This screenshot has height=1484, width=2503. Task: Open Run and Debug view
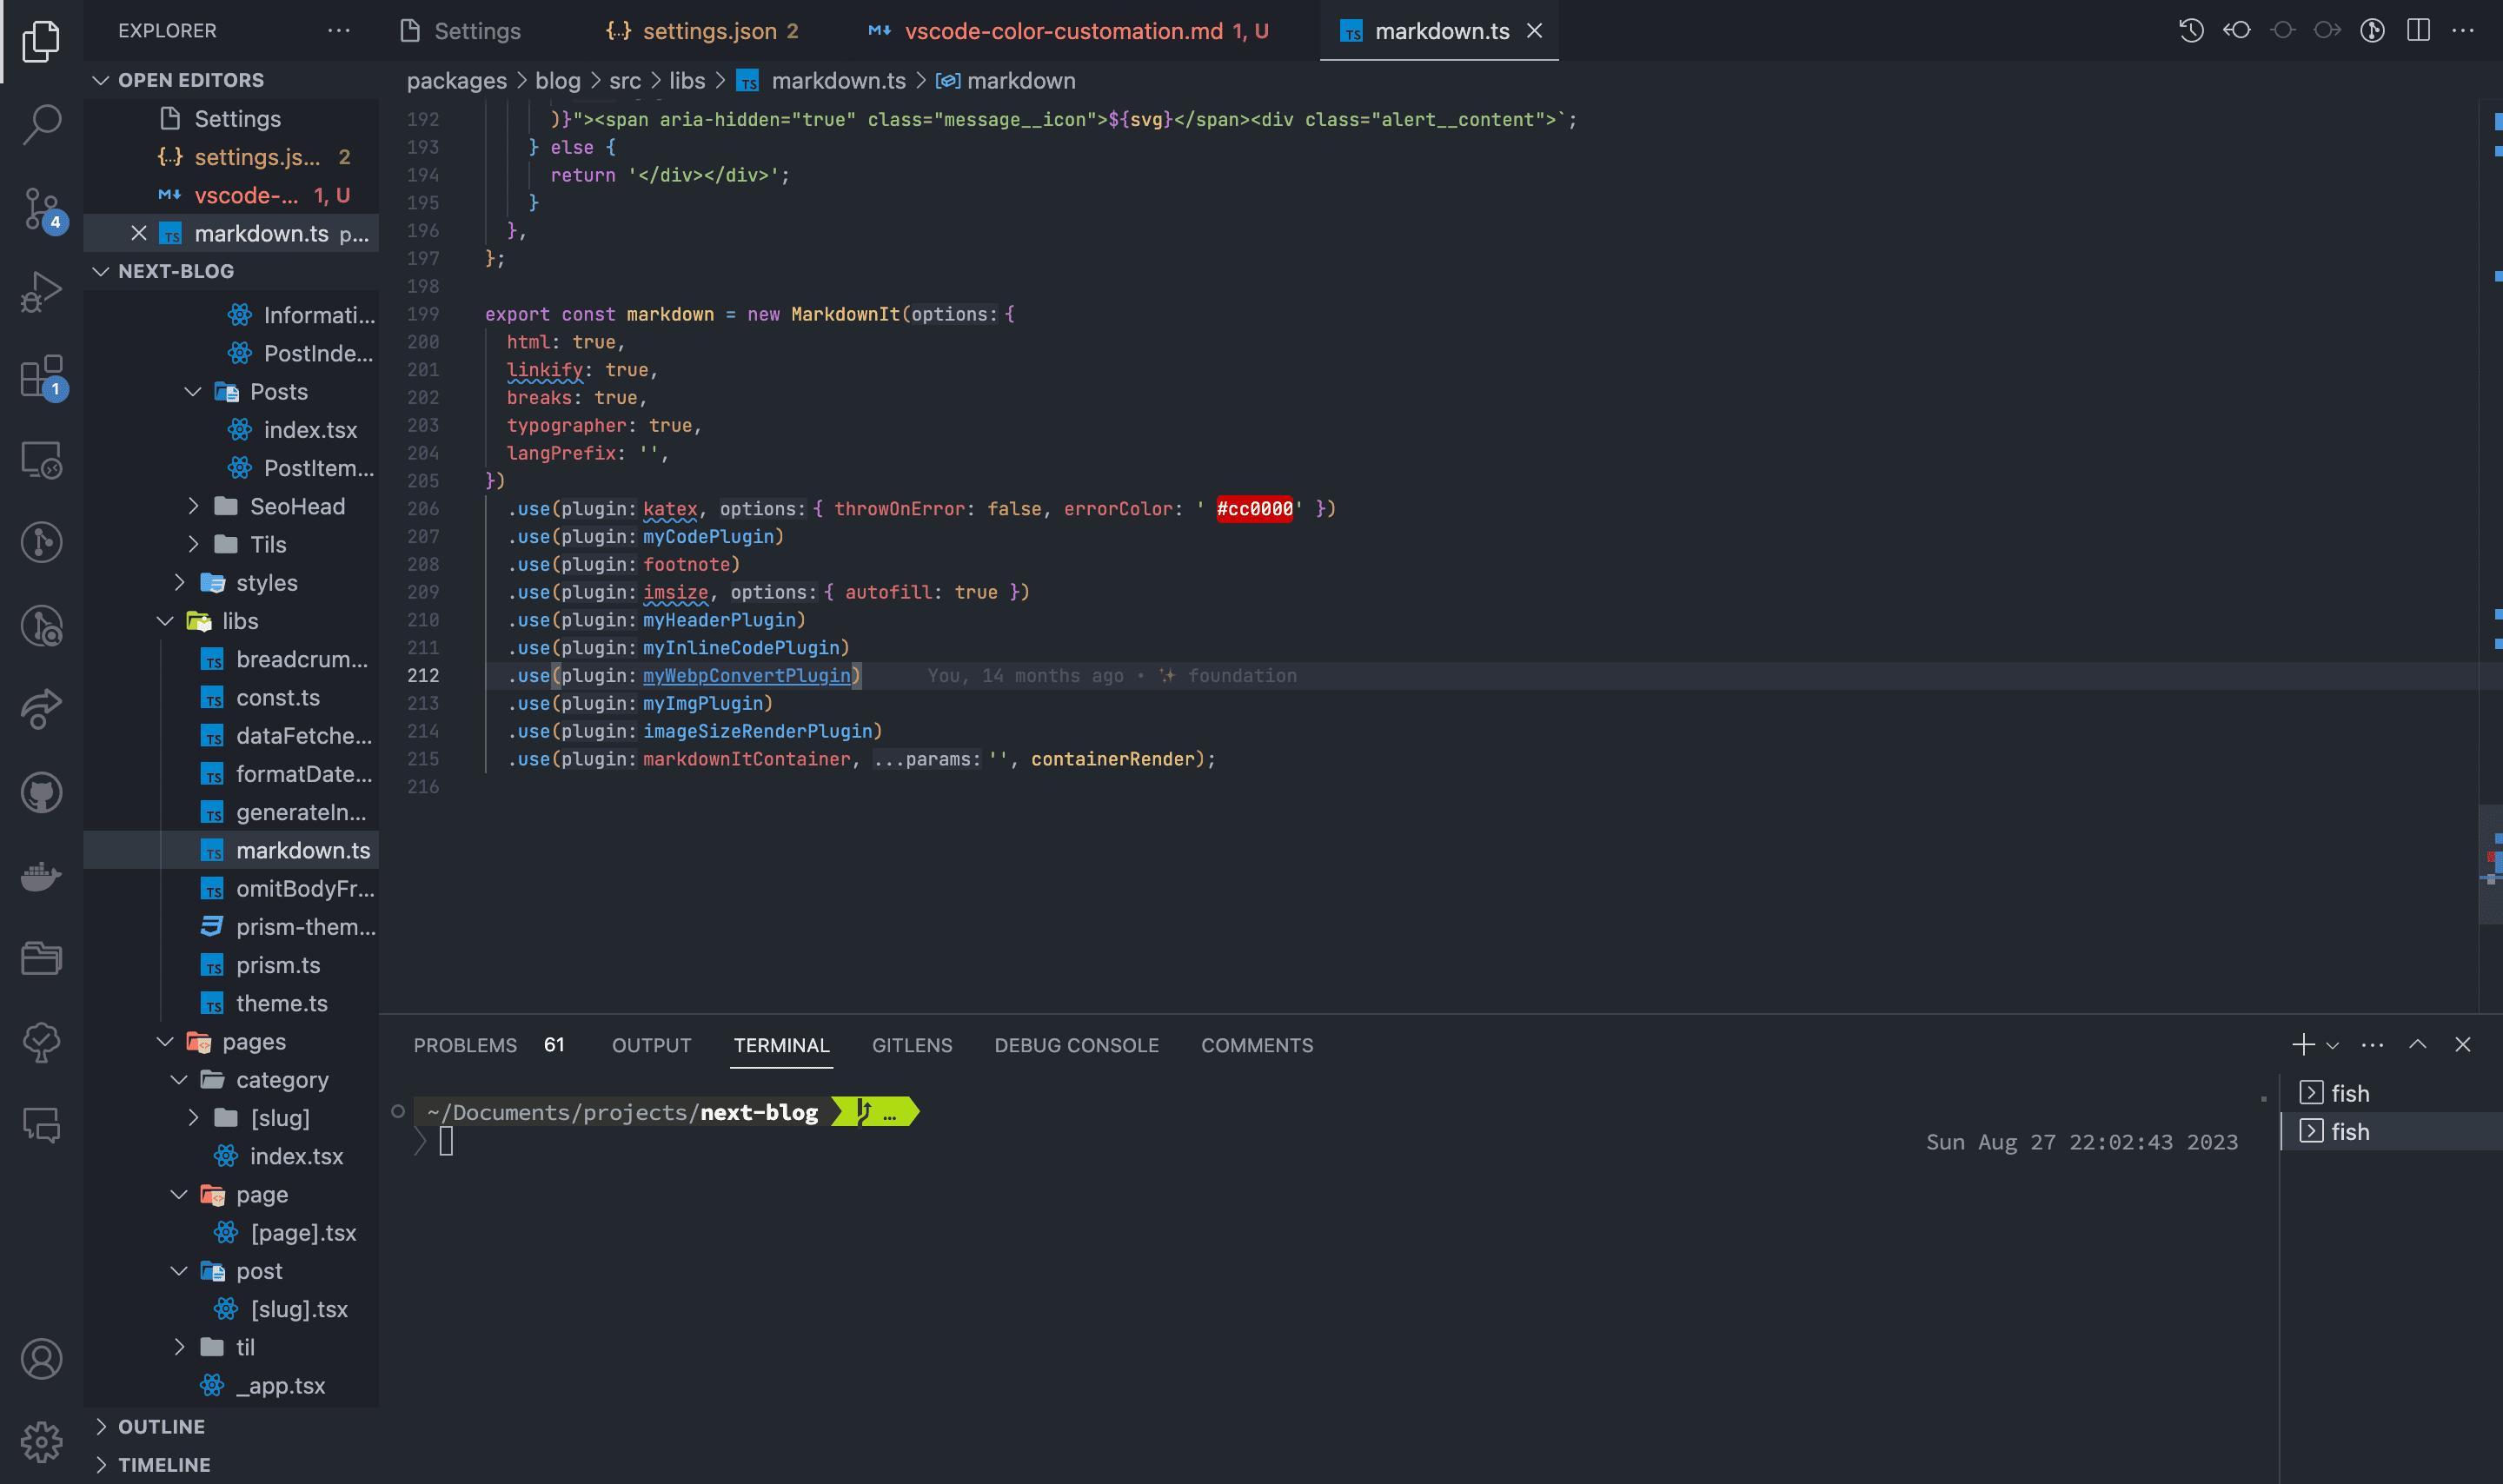[41, 293]
